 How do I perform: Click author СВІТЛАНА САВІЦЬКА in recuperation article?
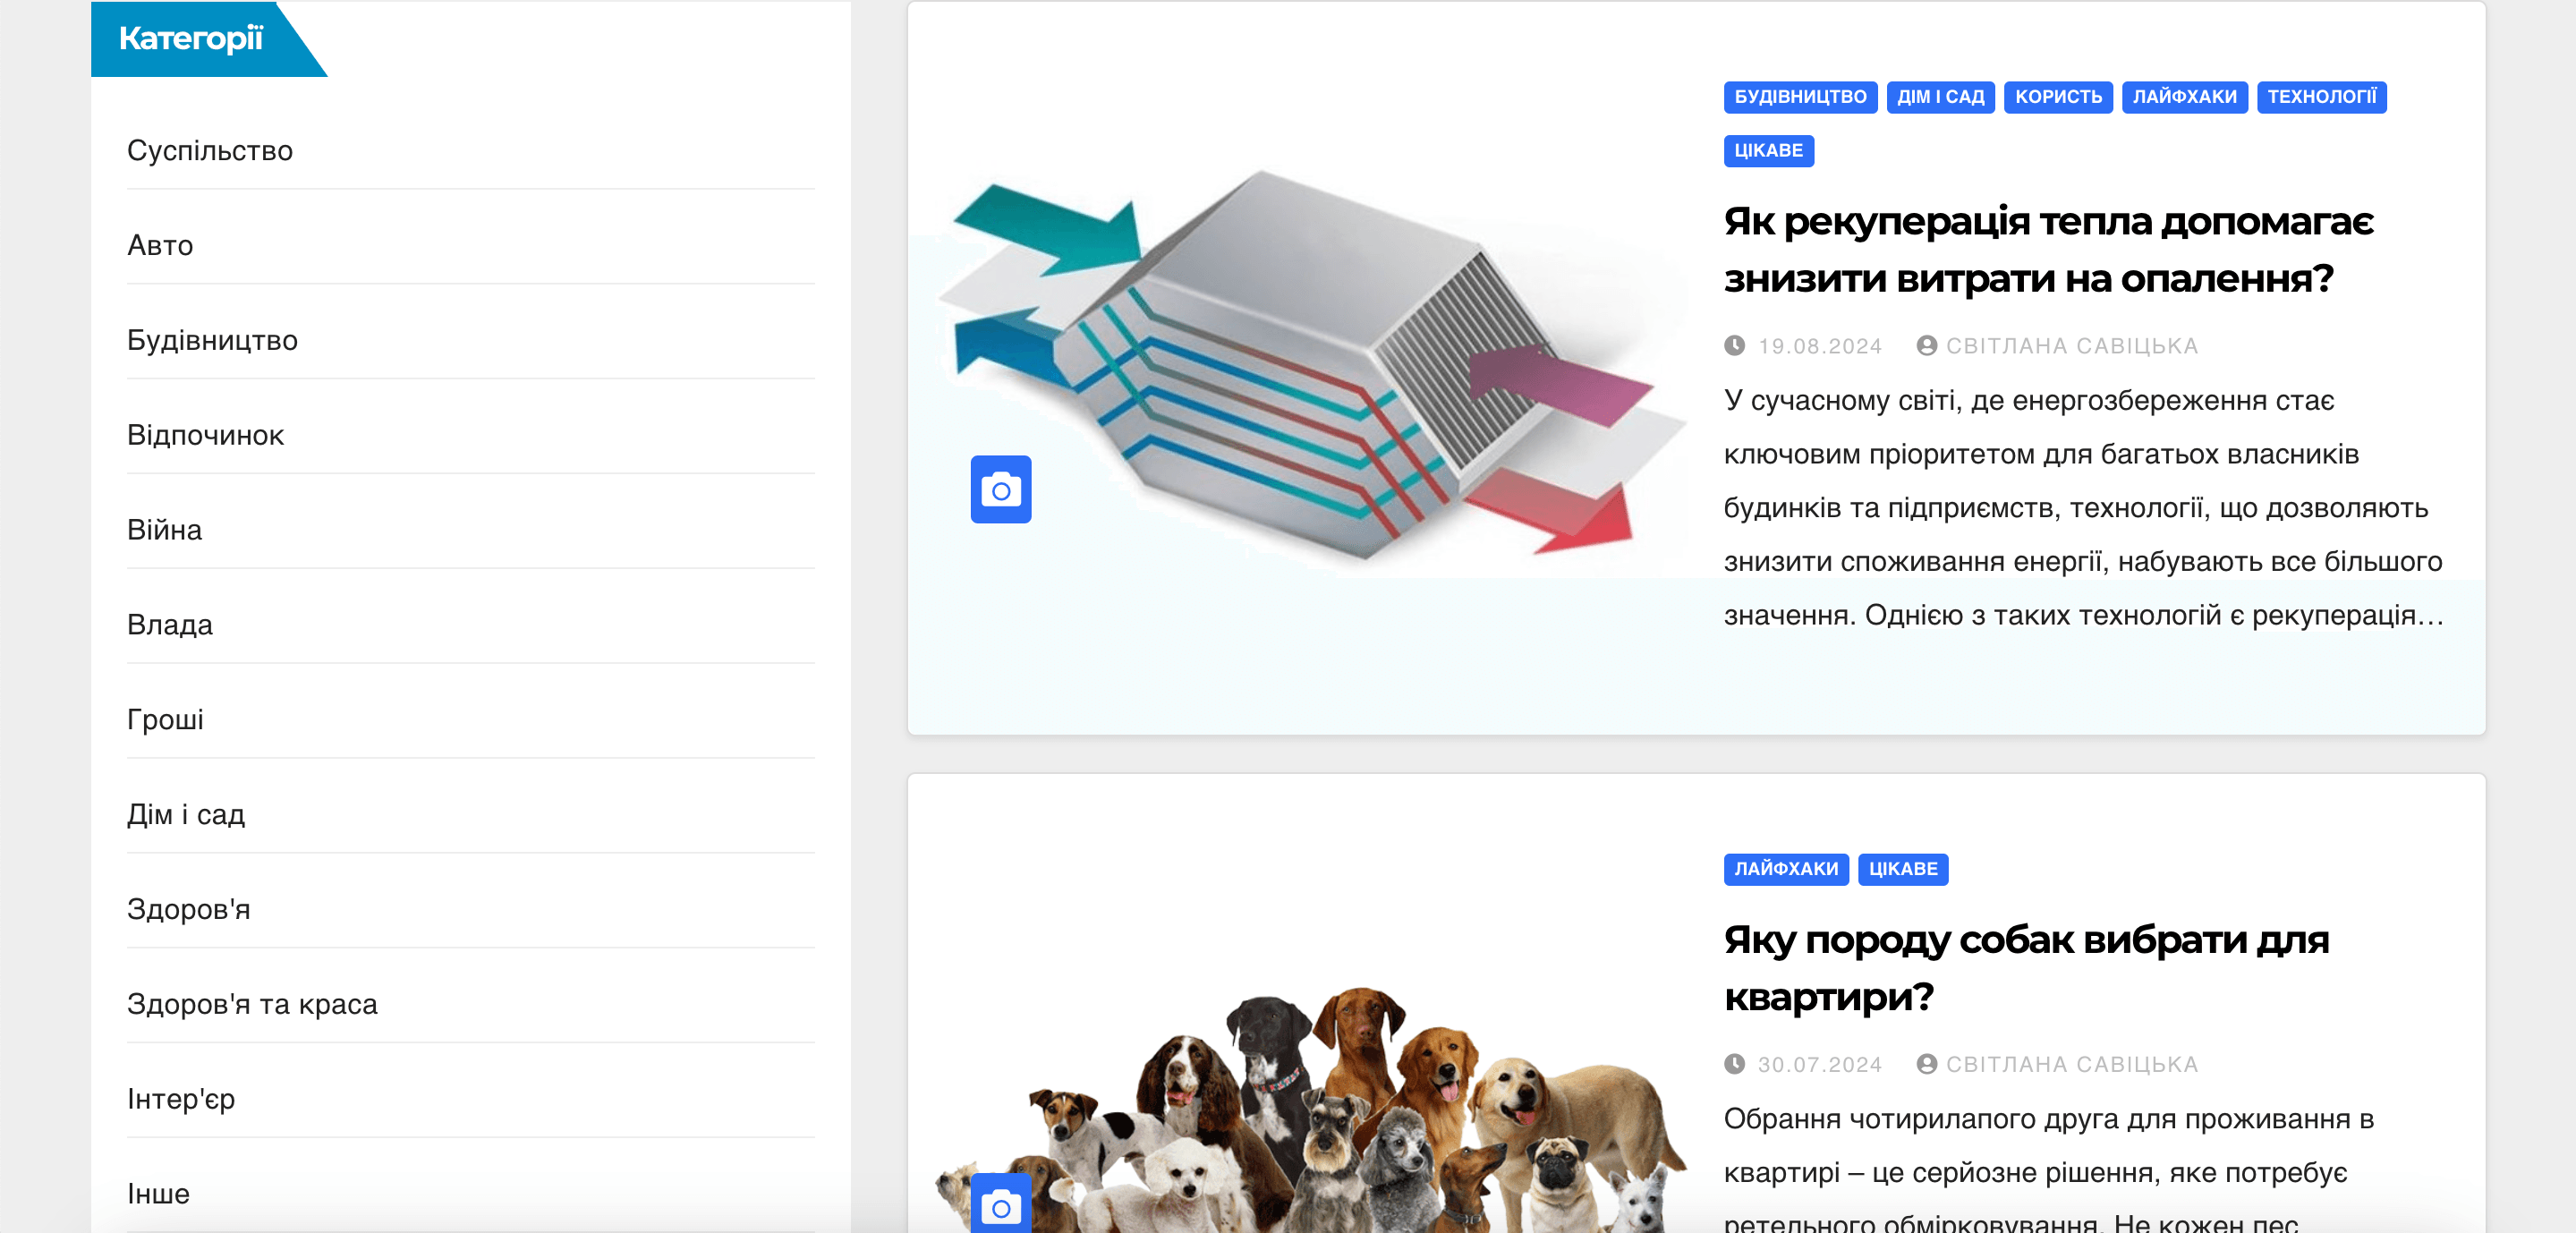(x=2072, y=346)
